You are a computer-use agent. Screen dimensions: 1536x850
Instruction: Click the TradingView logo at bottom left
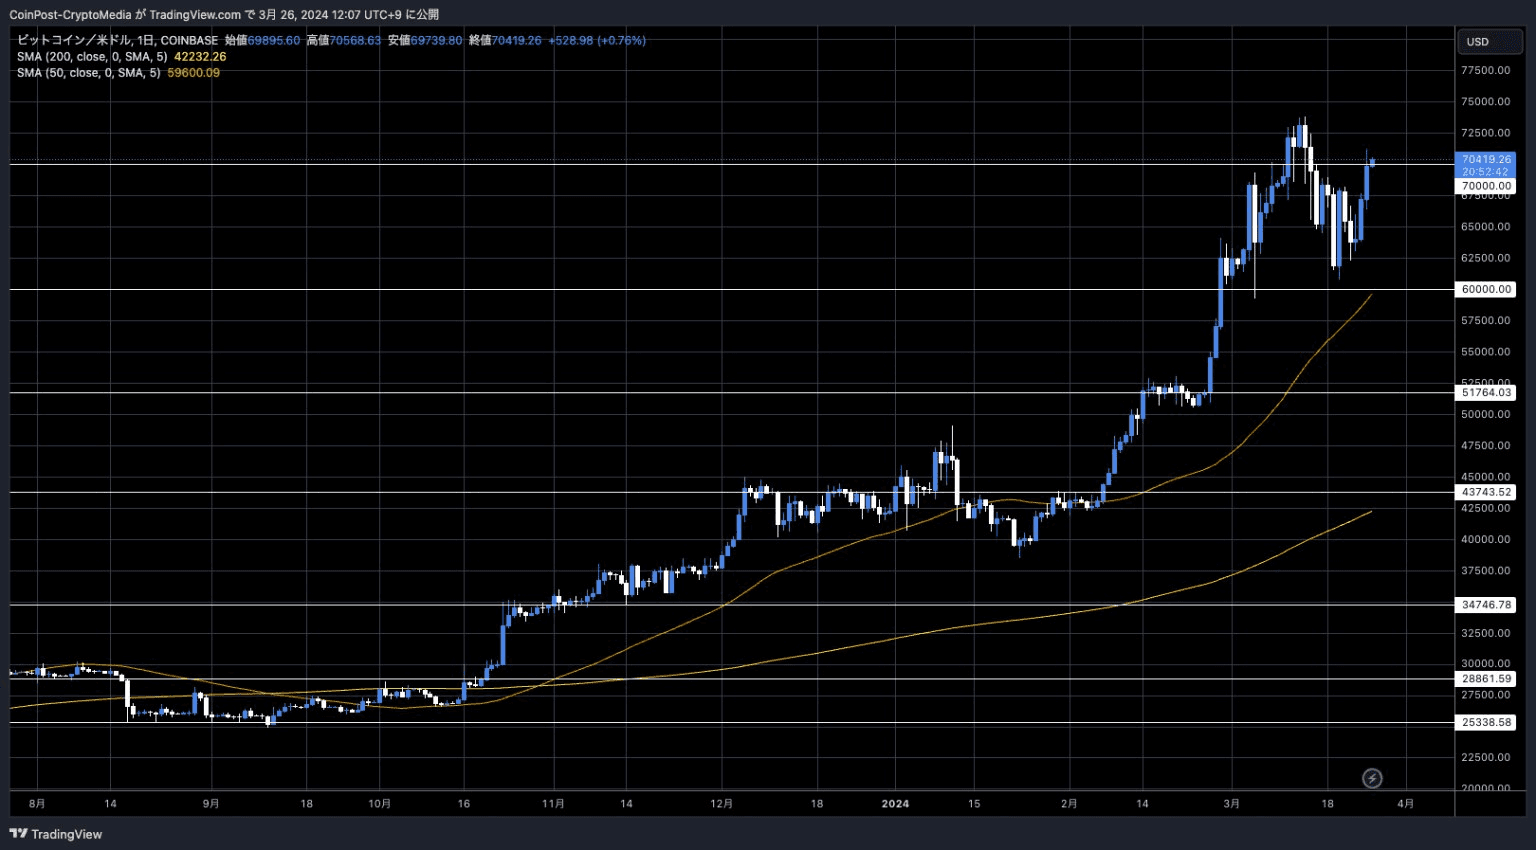pyautogui.click(x=56, y=834)
